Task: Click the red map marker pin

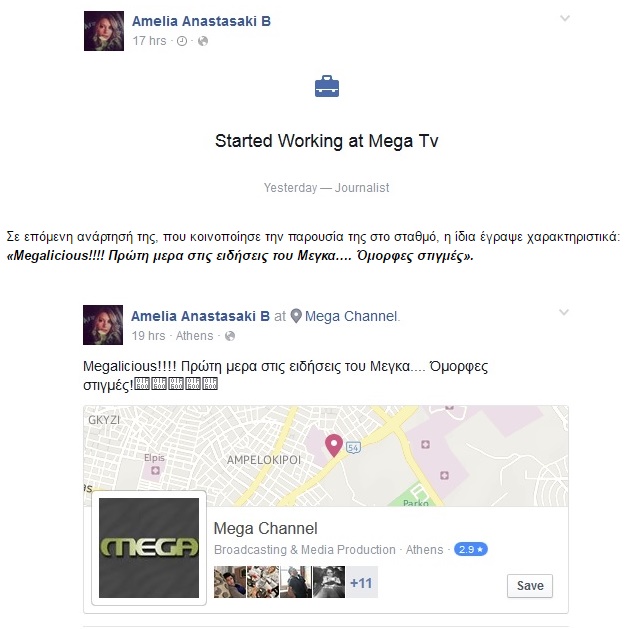Action: 334,446
